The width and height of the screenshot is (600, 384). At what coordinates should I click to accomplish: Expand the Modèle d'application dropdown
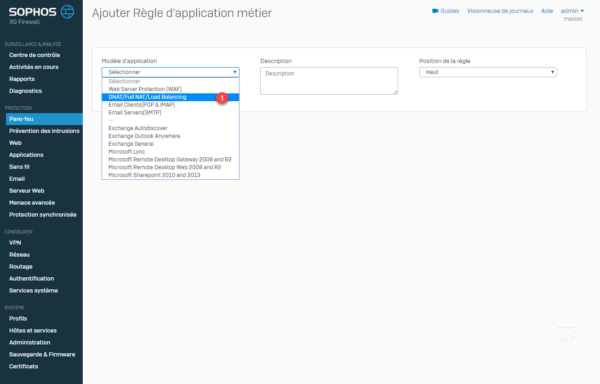pyautogui.click(x=170, y=72)
